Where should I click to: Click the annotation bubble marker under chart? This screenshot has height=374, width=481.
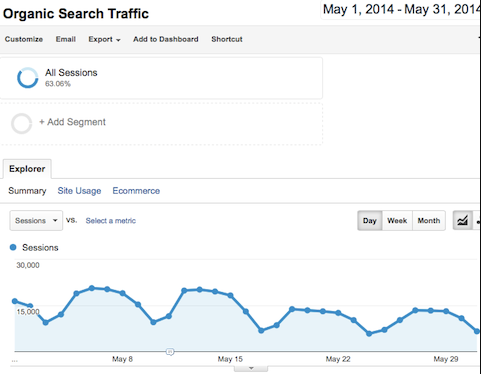coord(170,352)
